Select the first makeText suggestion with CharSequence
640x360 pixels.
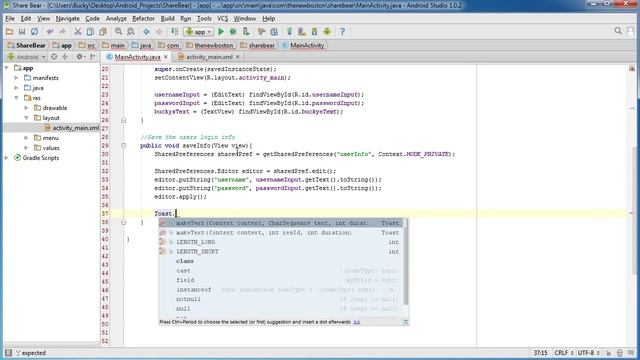[x=281, y=223]
